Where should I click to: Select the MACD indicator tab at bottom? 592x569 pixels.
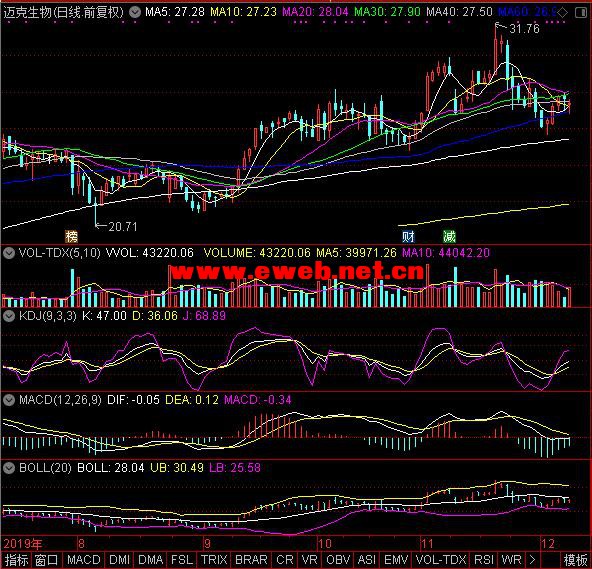83,560
